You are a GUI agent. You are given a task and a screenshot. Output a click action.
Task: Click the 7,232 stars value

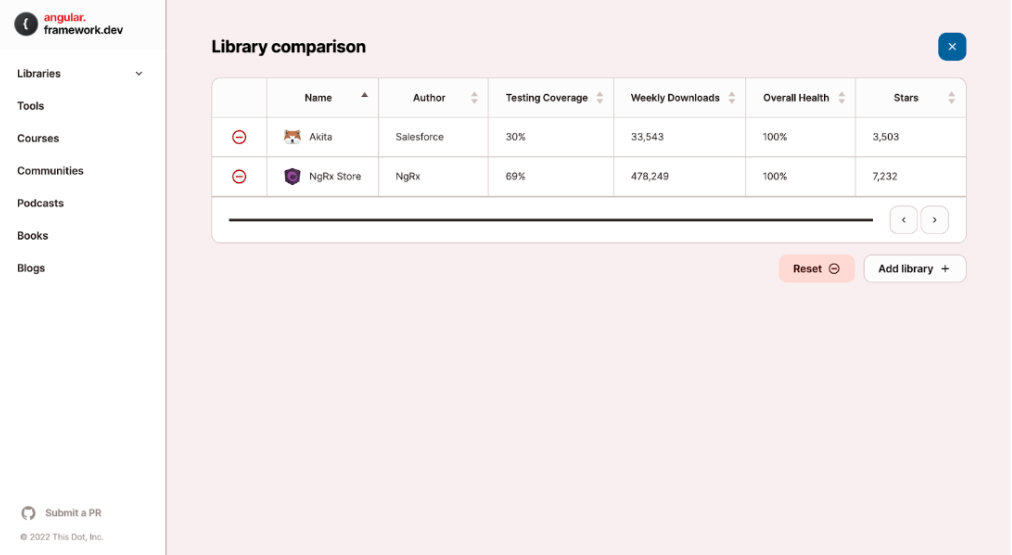coord(885,176)
